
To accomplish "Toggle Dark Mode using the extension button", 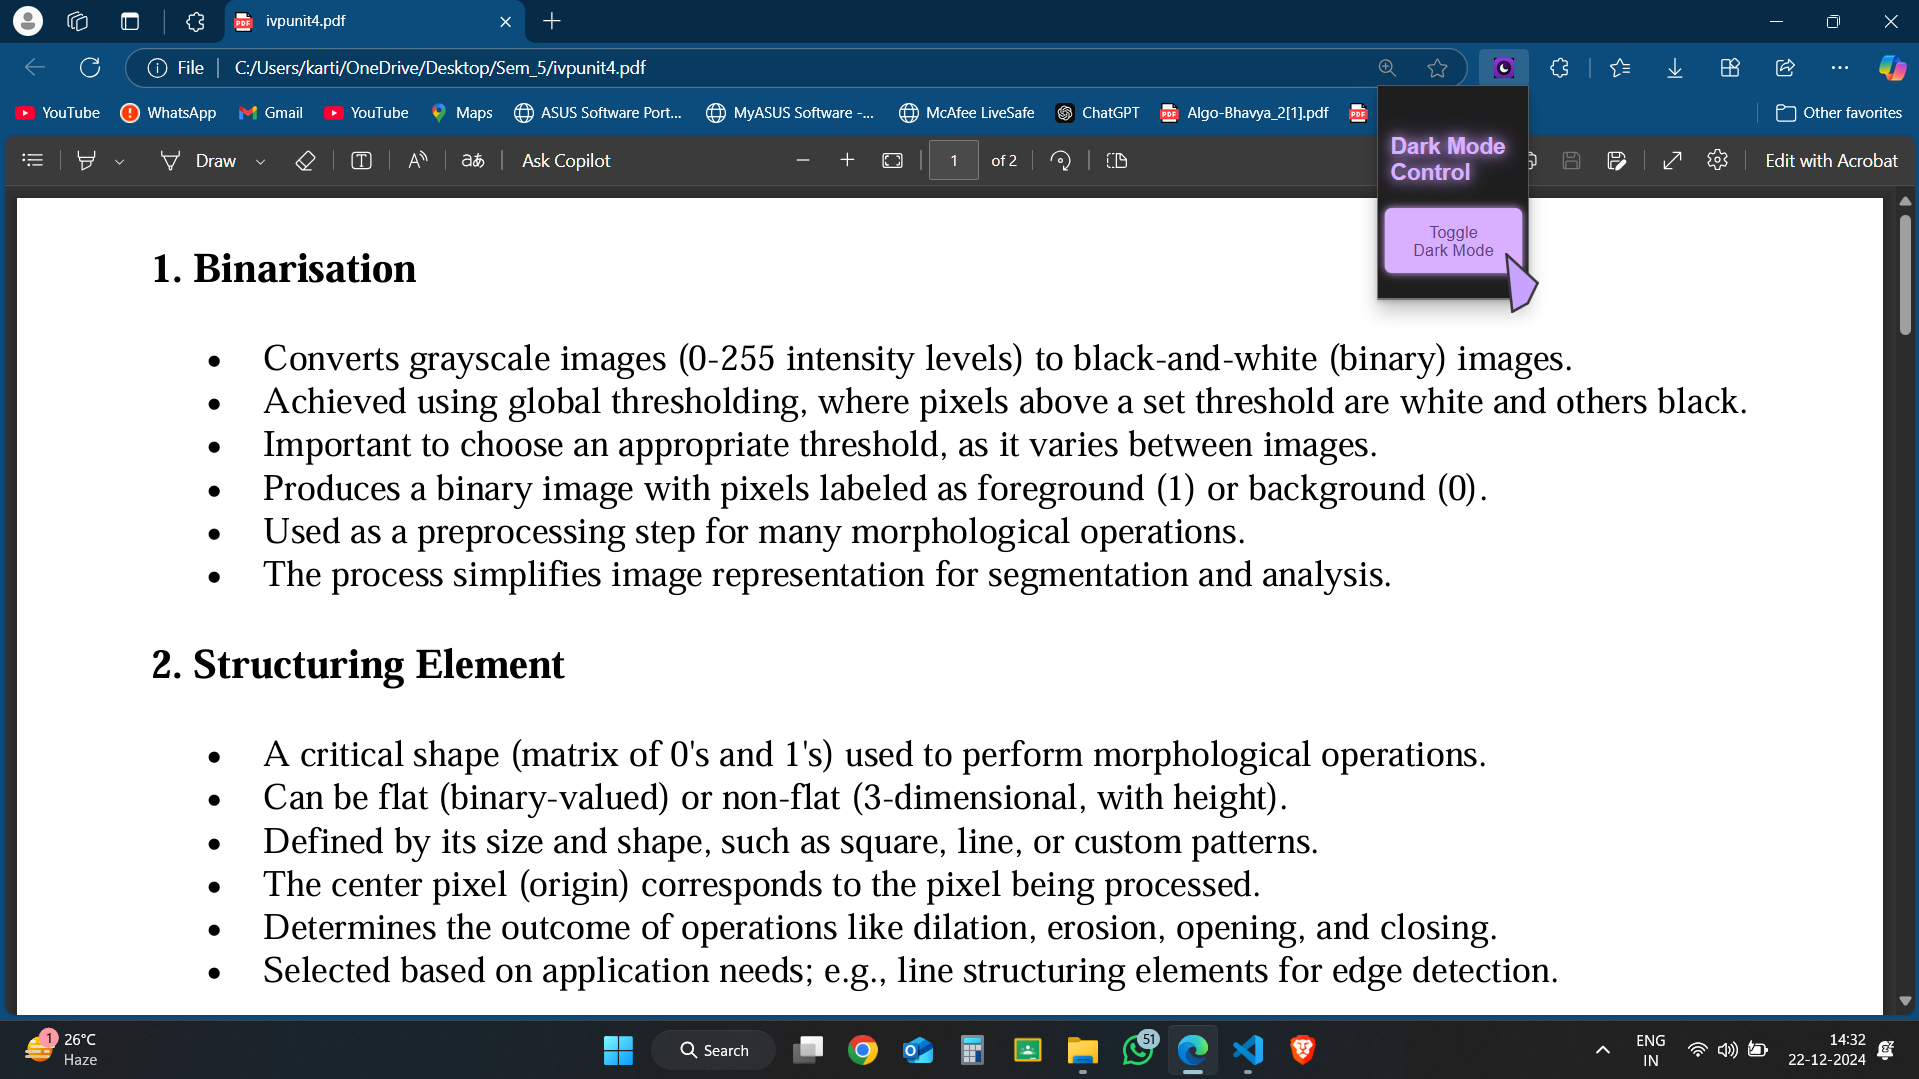I will [x=1452, y=240].
